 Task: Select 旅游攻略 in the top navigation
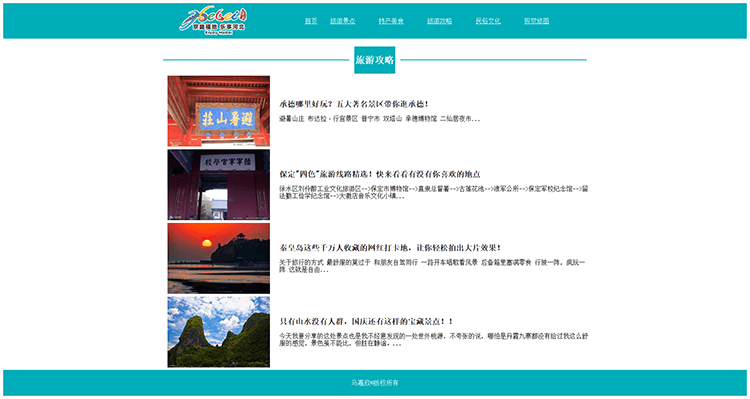tap(440, 21)
